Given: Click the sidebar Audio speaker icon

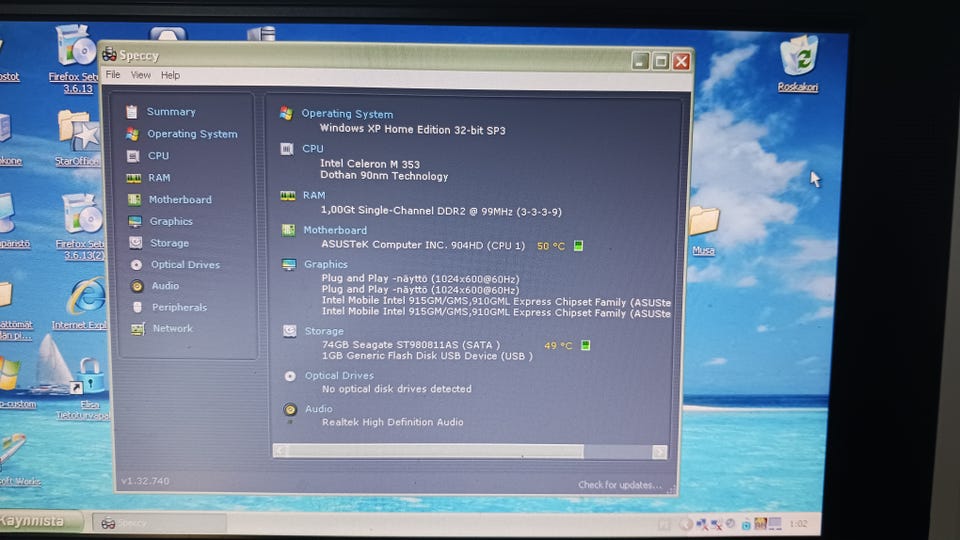Looking at the screenshot, I should [137, 286].
